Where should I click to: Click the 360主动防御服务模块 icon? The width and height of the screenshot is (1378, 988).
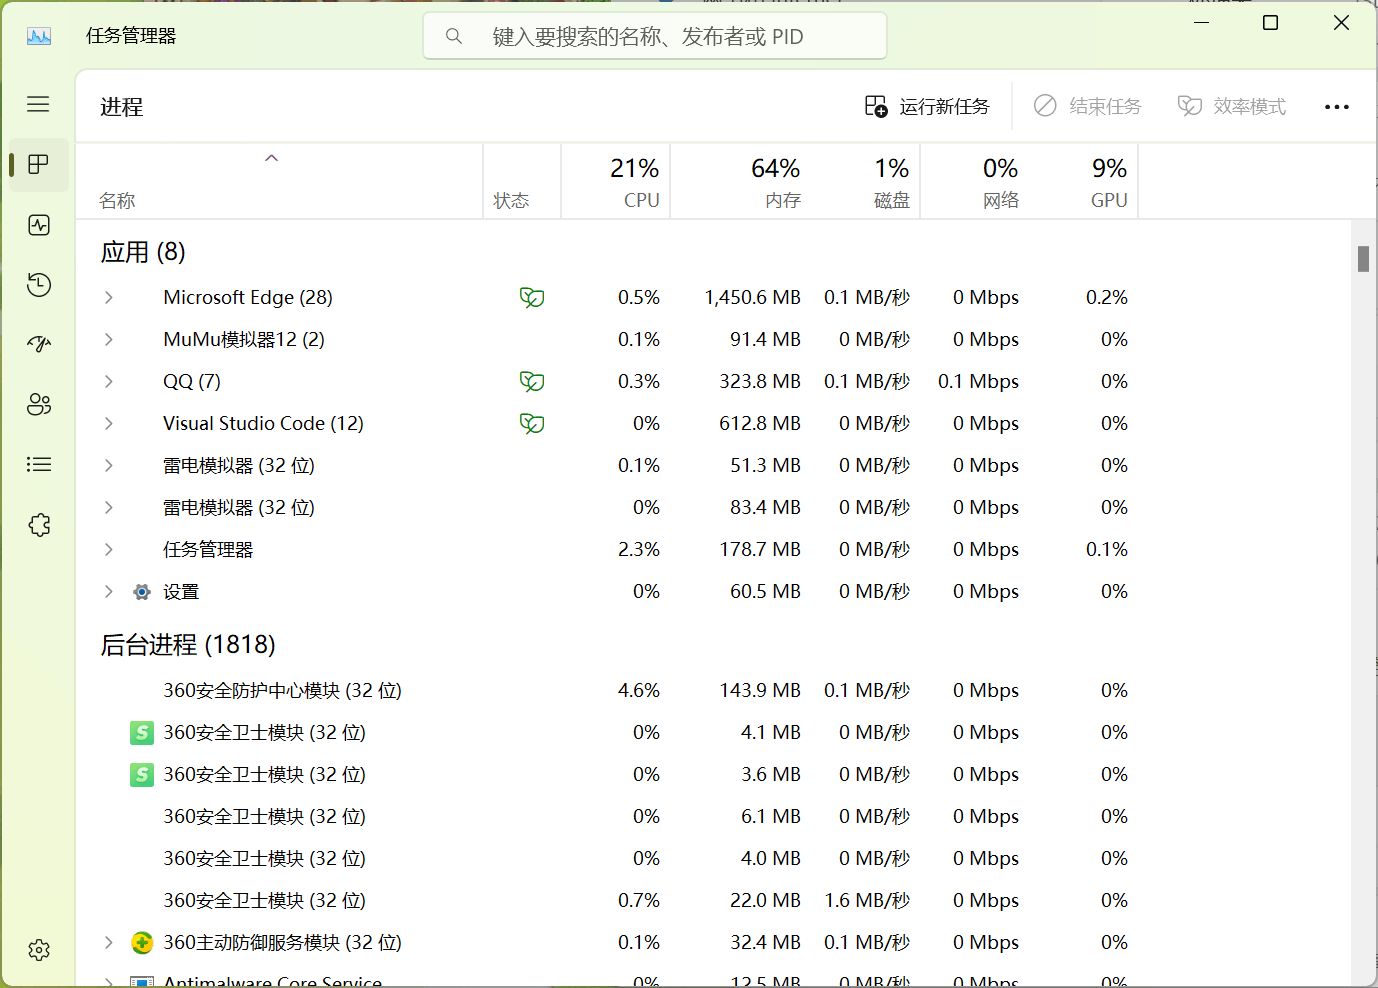(142, 943)
